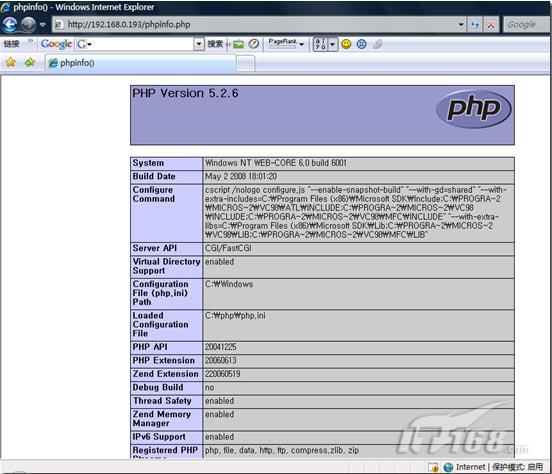Click the IPv6 Support label
Viewport: 552px width, 474px height.
tap(159, 437)
